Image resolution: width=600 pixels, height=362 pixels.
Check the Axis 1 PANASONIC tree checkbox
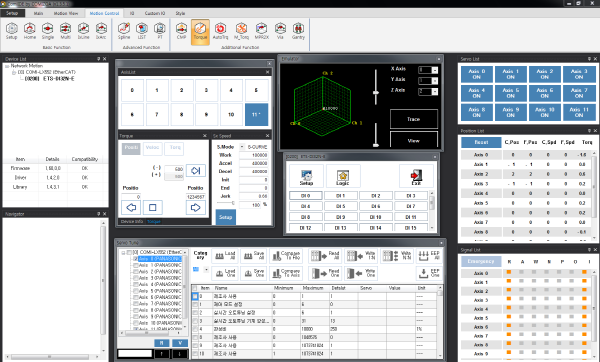pyautogui.click(x=135, y=265)
